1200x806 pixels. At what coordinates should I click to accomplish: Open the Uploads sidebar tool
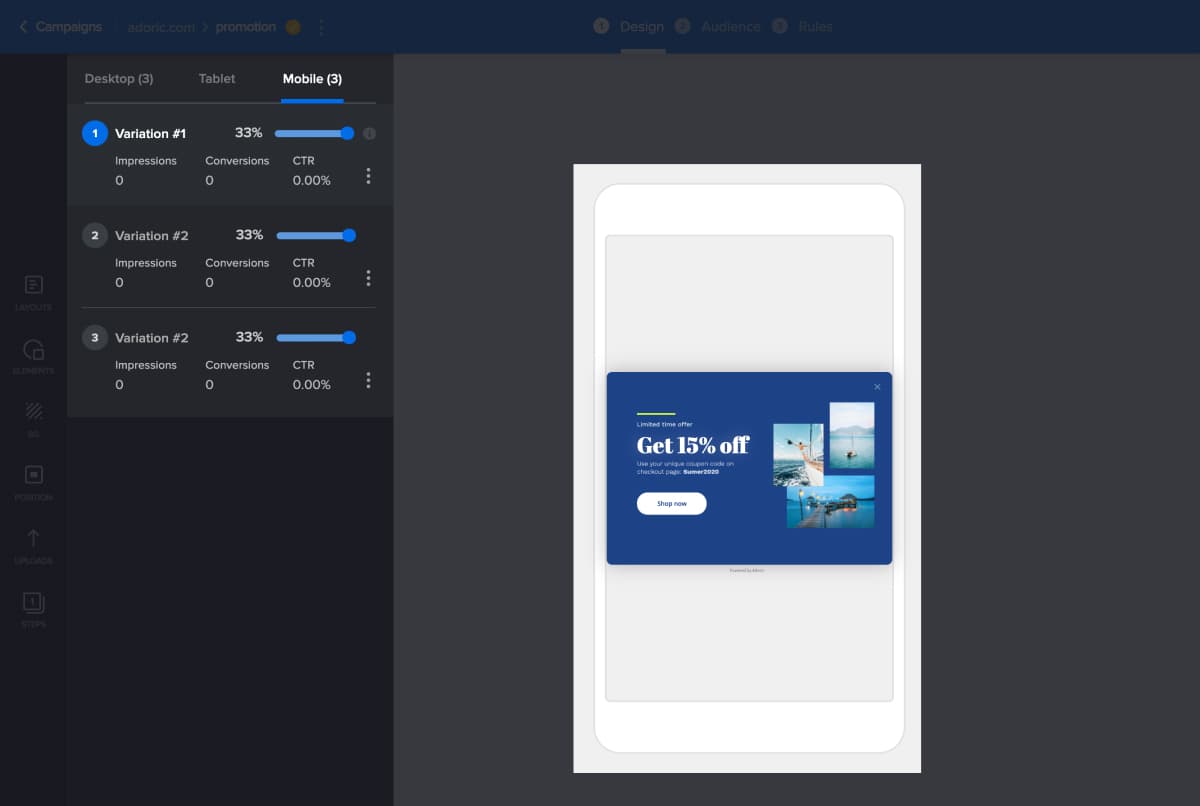pos(33,547)
